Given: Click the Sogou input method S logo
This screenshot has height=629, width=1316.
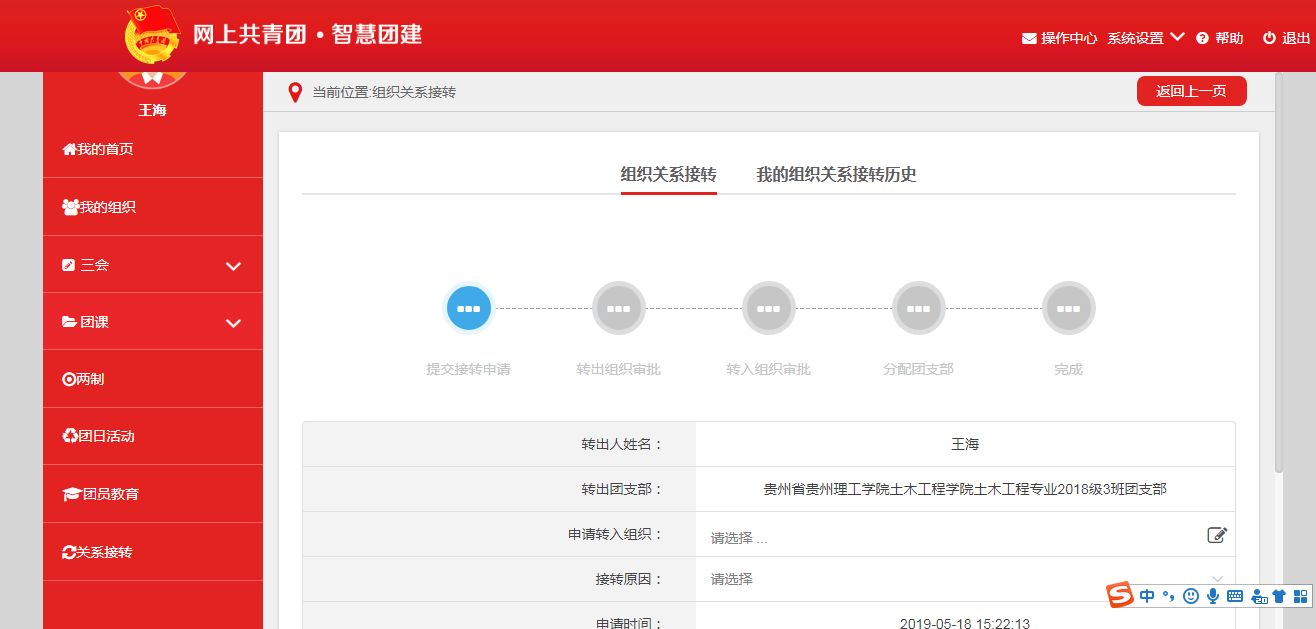Looking at the screenshot, I should [1120, 596].
